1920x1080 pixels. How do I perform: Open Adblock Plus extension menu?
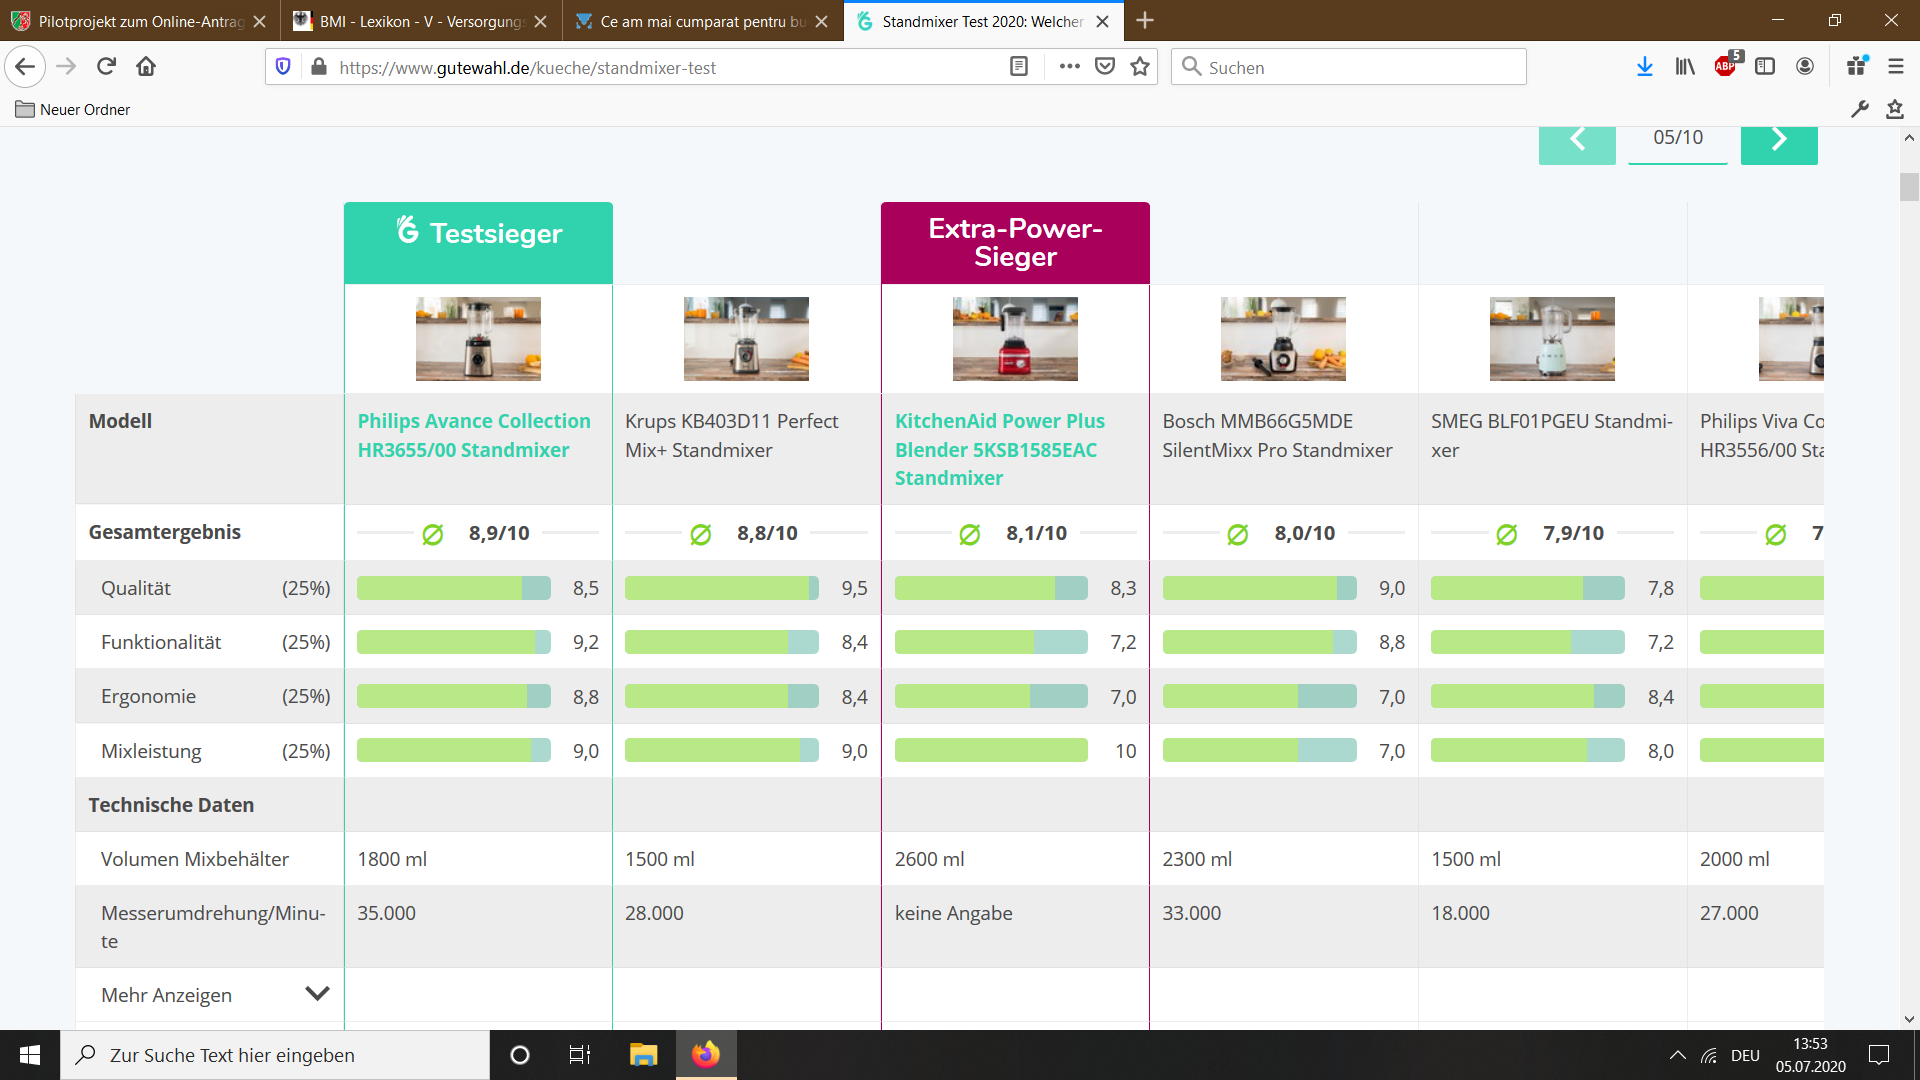pos(1726,66)
